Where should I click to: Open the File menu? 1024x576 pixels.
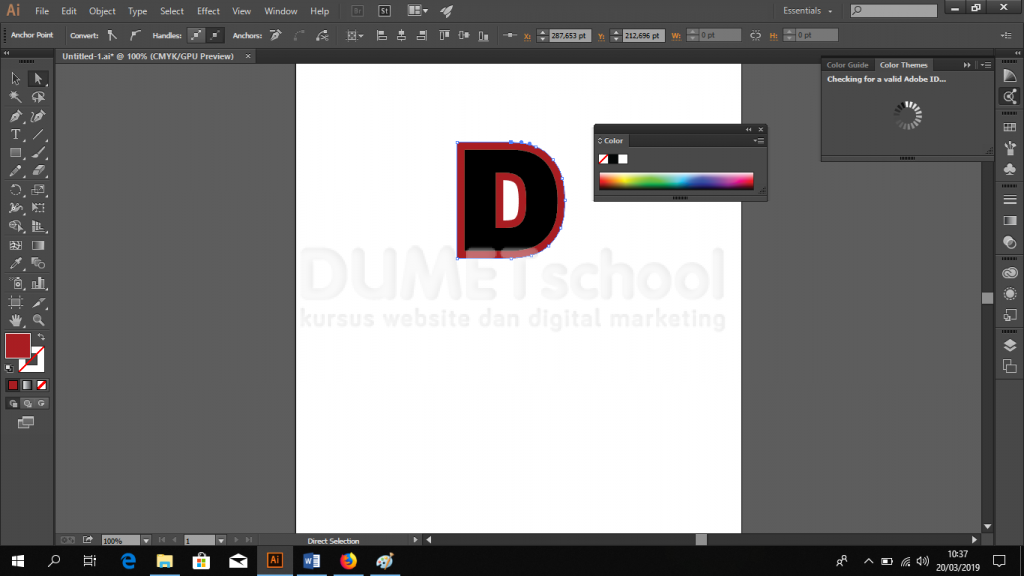point(42,11)
